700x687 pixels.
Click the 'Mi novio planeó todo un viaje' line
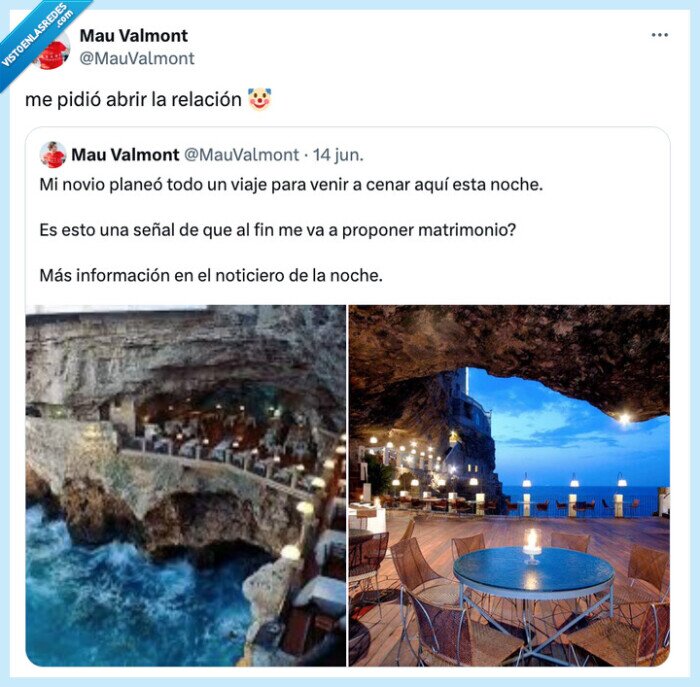(x=291, y=185)
